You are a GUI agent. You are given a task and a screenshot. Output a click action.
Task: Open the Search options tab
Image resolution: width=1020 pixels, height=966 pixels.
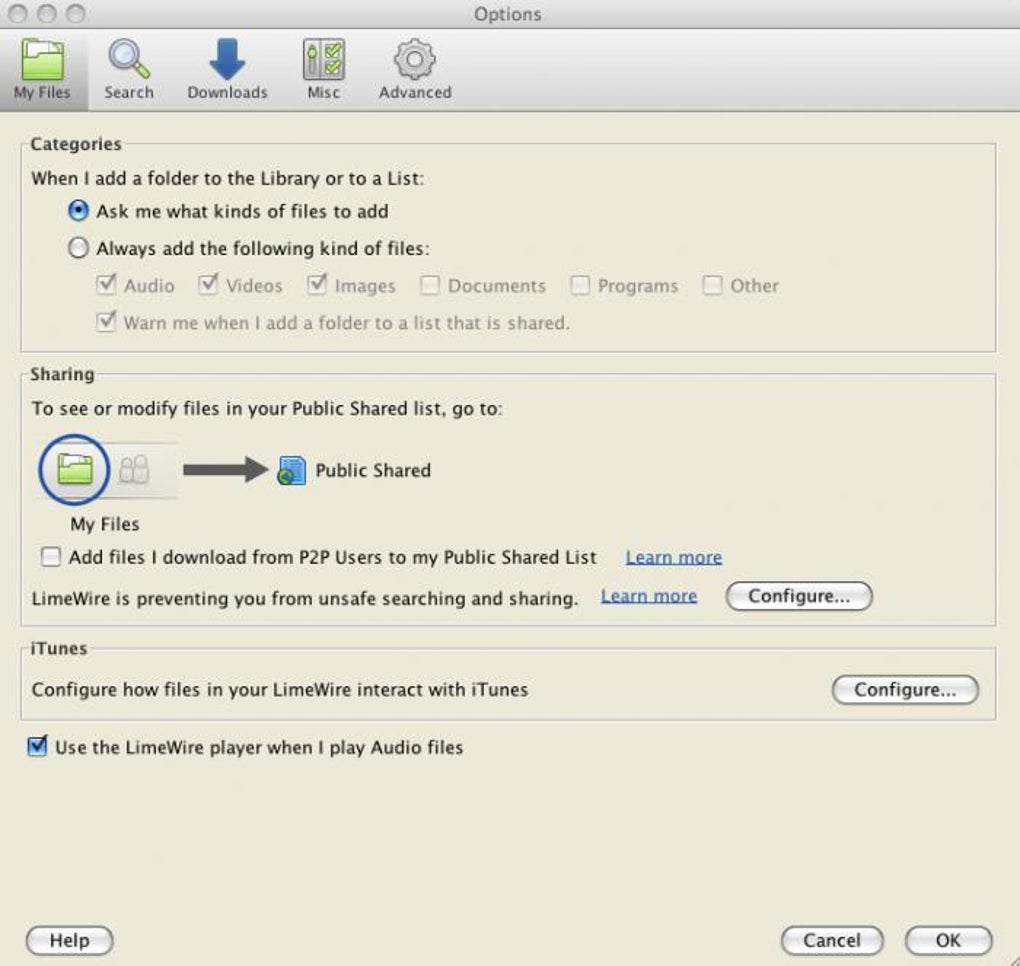pos(129,70)
